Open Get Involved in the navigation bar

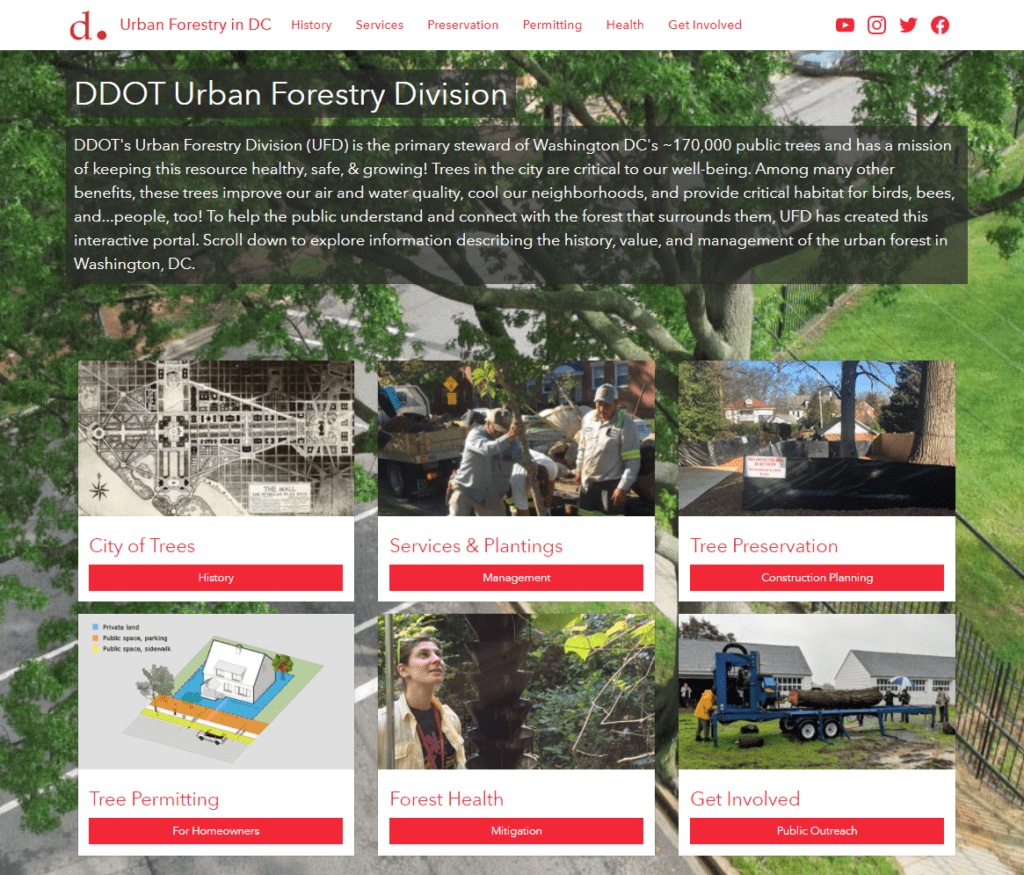click(705, 25)
